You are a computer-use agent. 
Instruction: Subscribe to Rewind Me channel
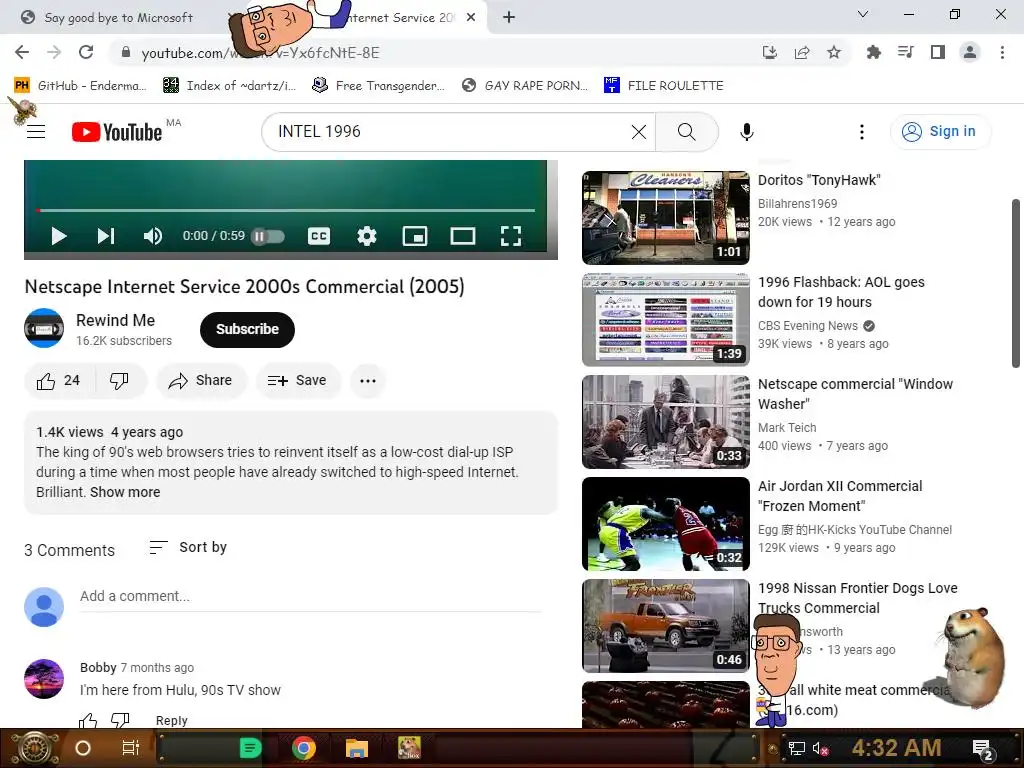tap(247, 329)
